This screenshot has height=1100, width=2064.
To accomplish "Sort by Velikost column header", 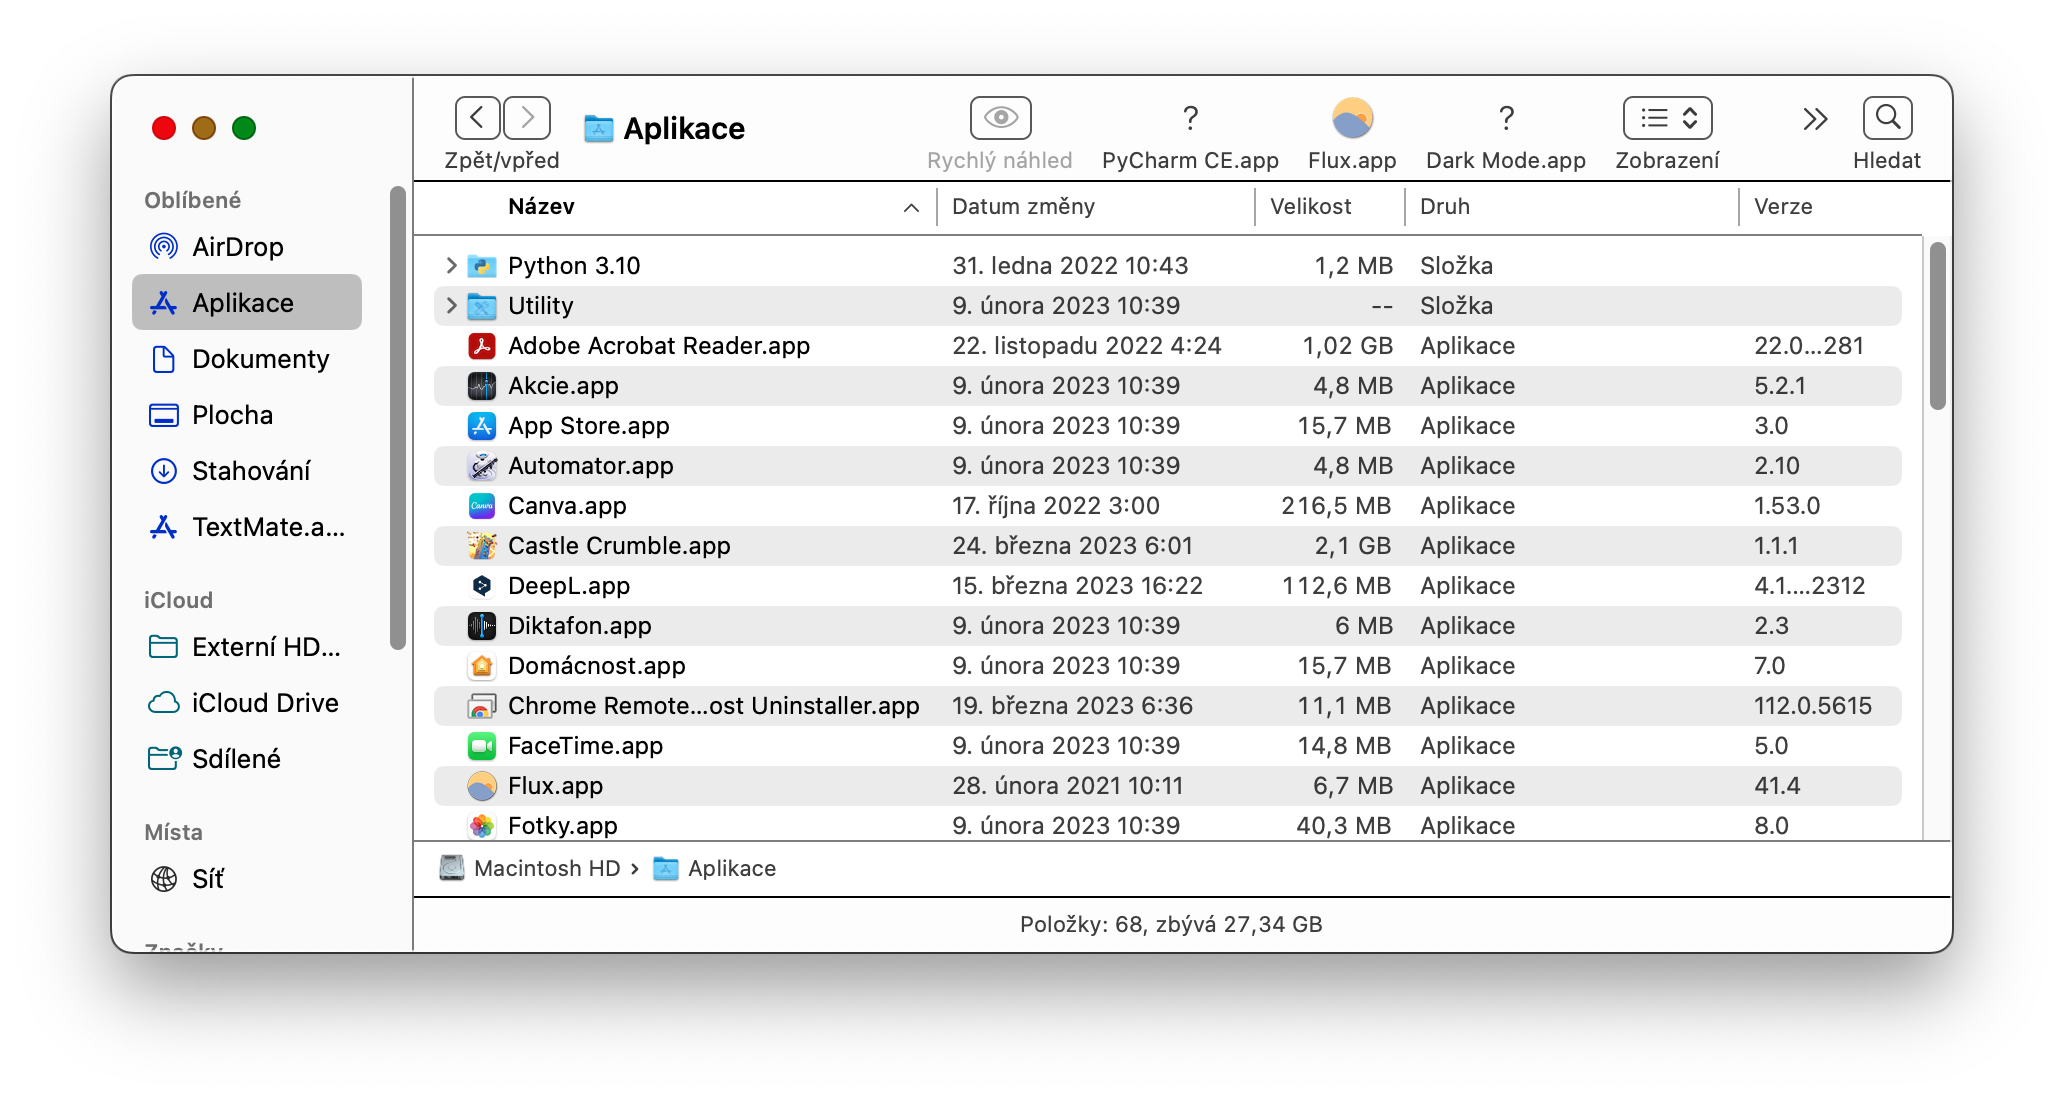I will 1310,207.
